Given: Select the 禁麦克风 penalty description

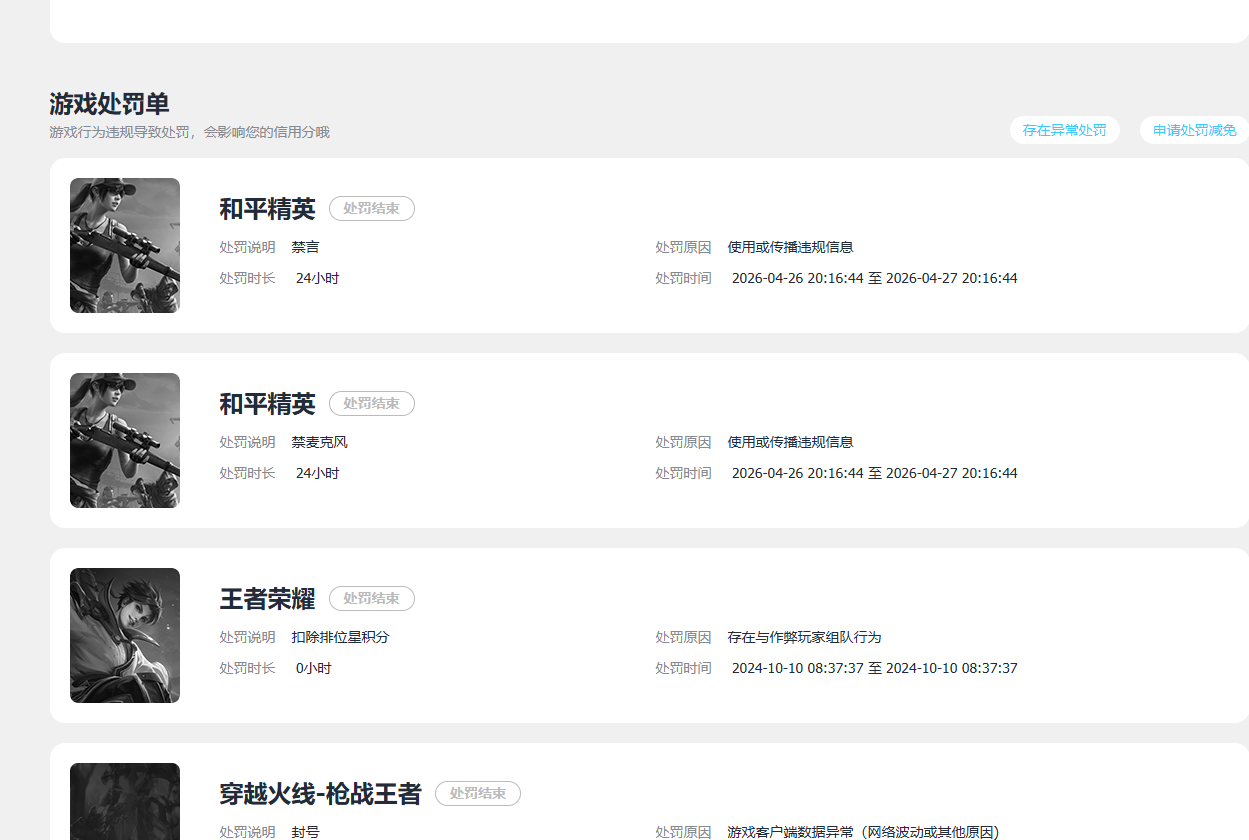Looking at the screenshot, I should [x=320, y=442].
